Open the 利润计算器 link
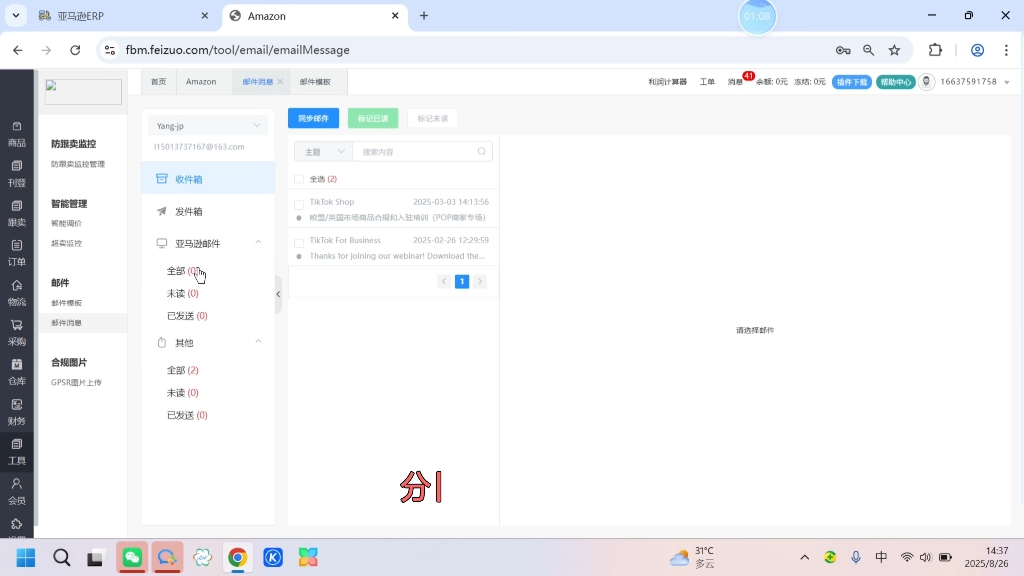Viewport: 1024px width, 576px height. pos(667,82)
